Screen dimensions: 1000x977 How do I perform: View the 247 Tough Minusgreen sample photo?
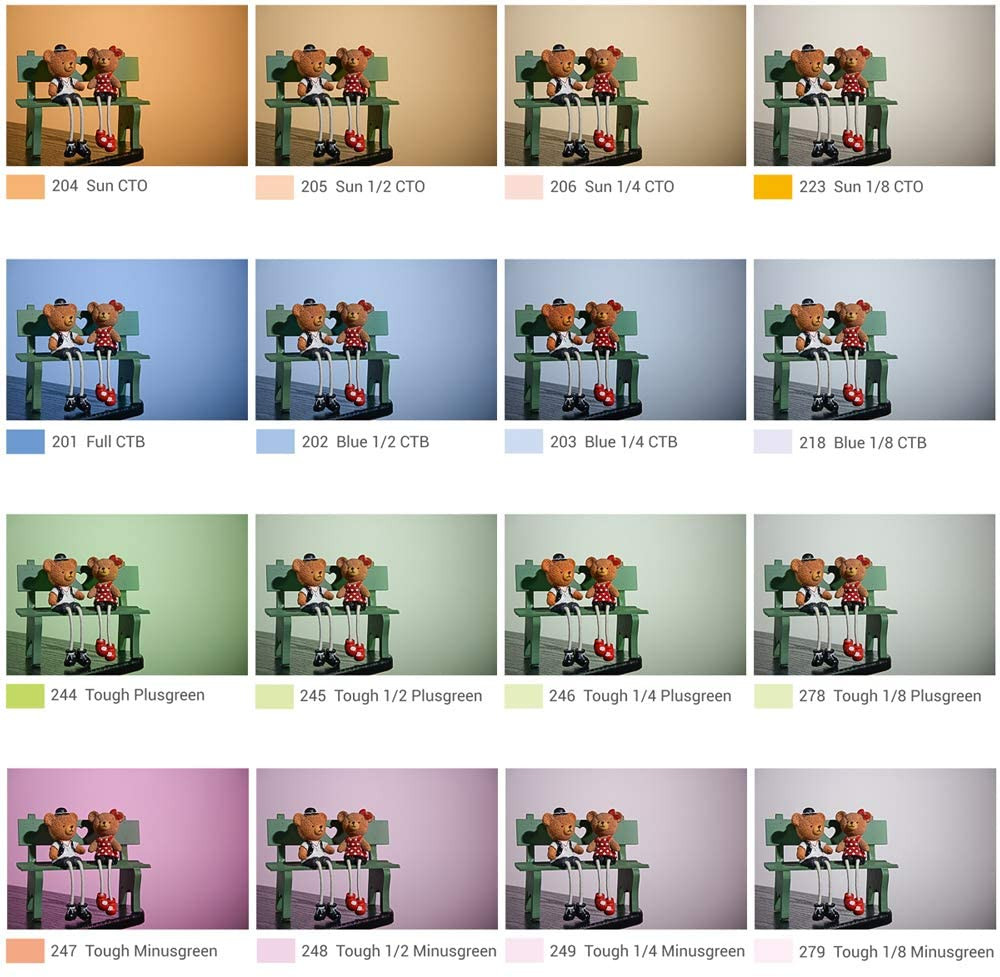pyautogui.click(x=128, y=848)
